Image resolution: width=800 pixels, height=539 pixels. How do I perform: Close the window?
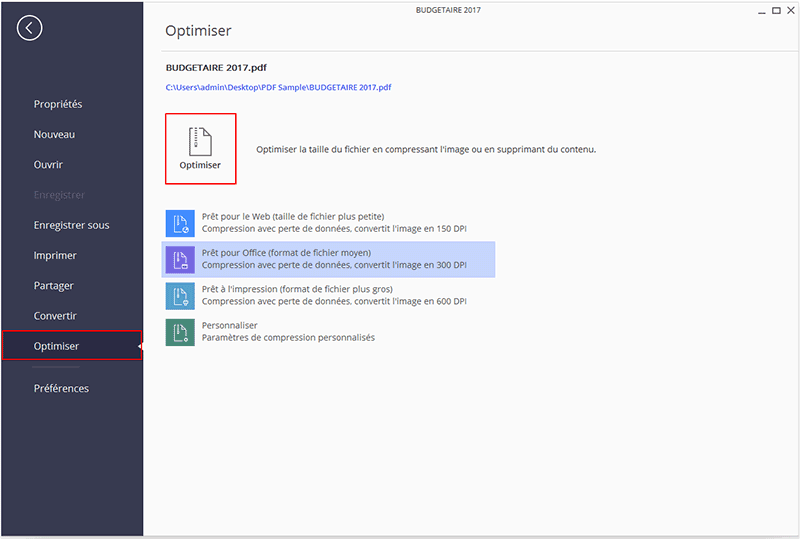pos(791,10)
